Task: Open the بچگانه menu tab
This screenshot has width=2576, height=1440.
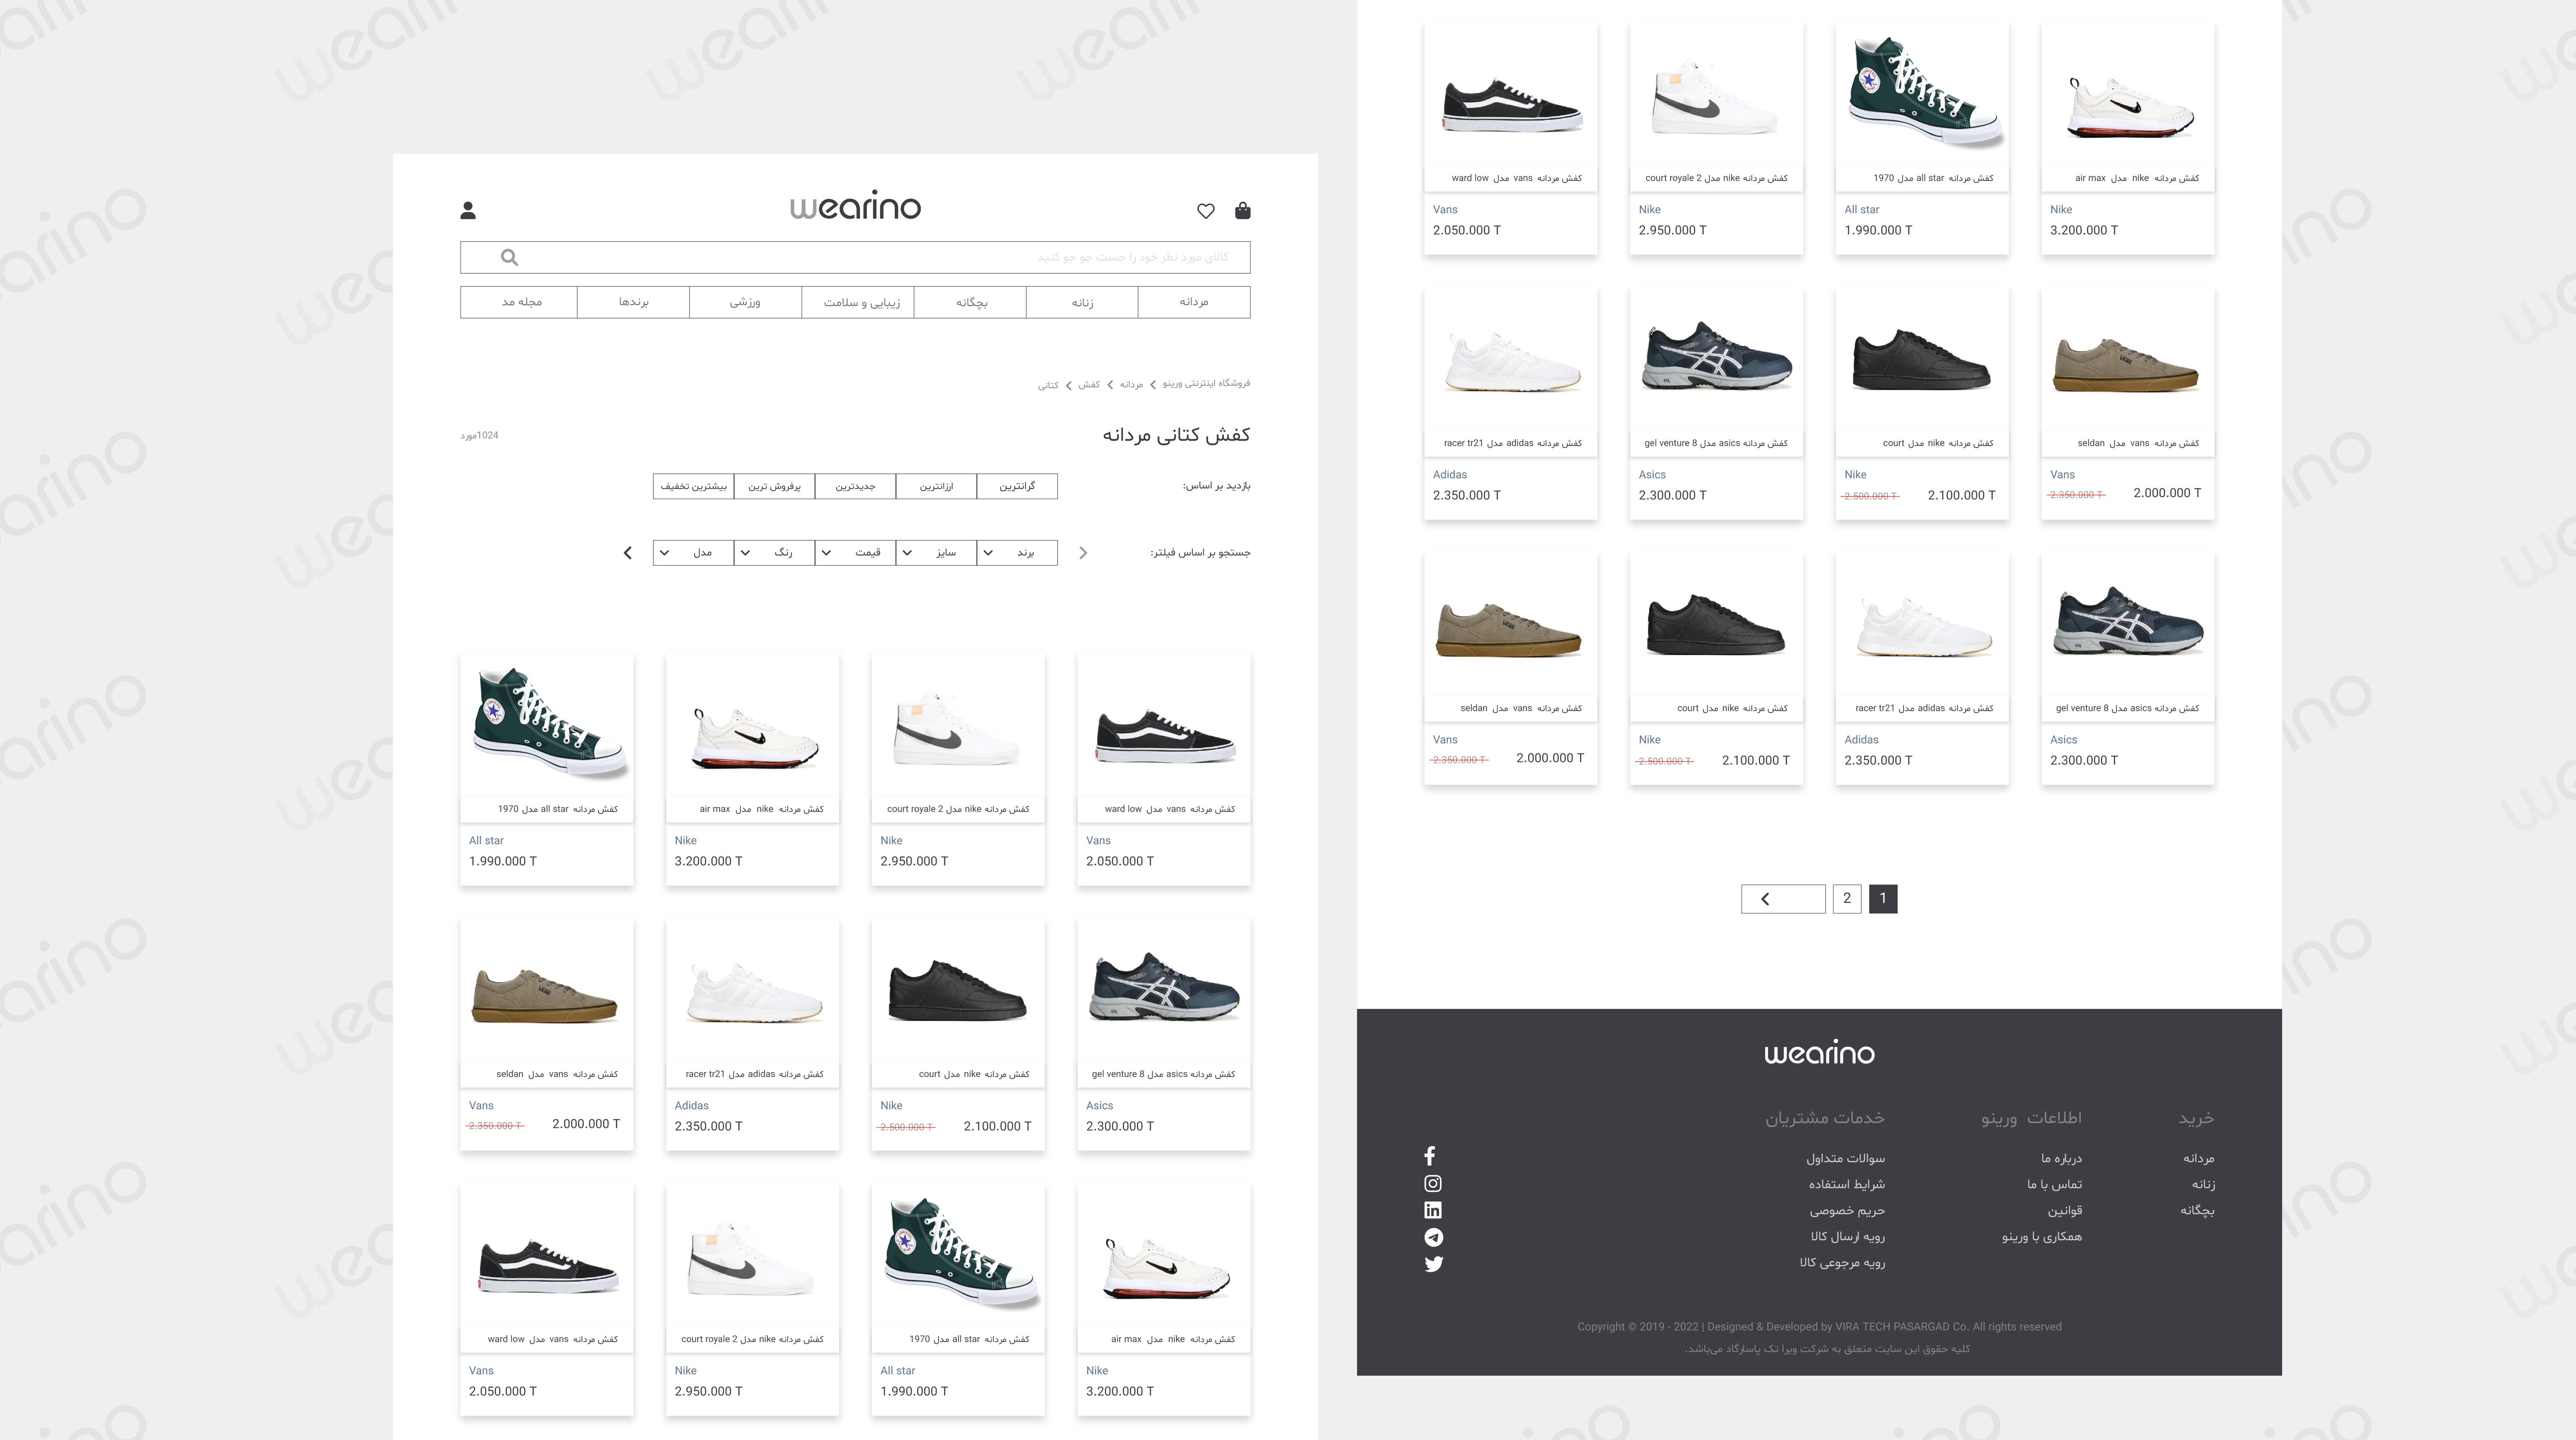Action: [x=970, y=302]
